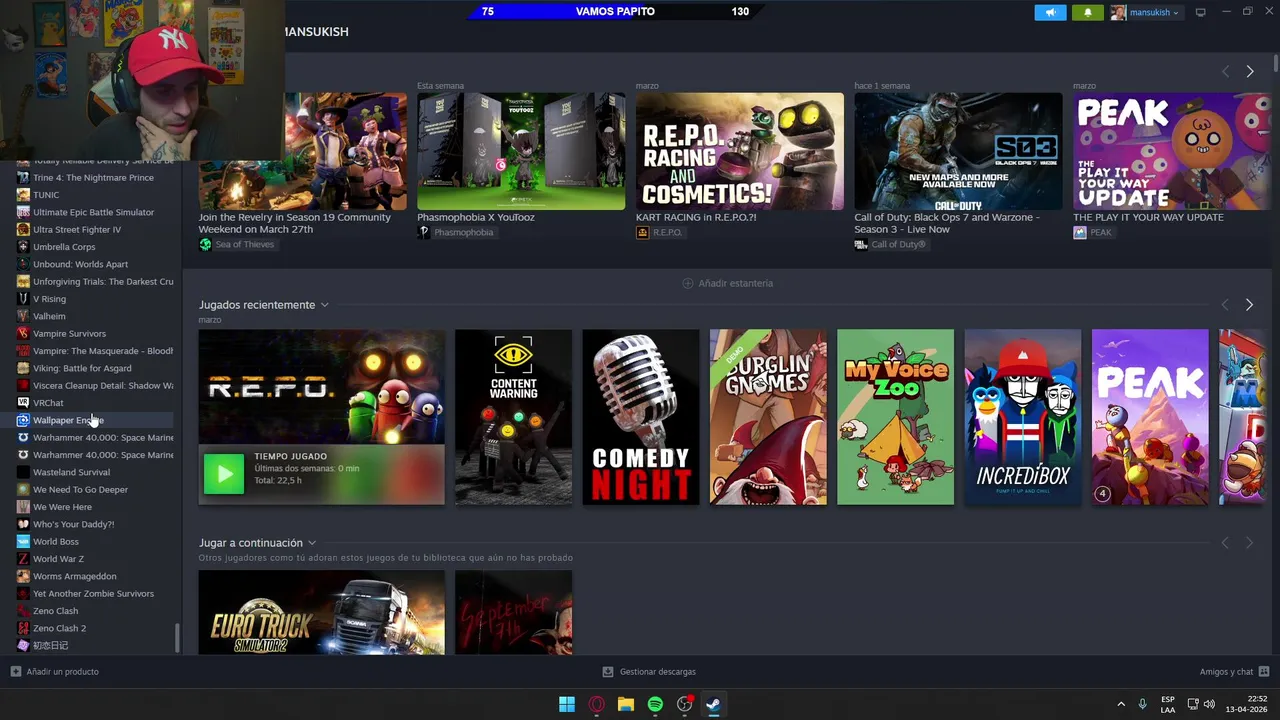Click the Sea of Thieves publisher icon
1280x720 pixels.
click(205, 244)
